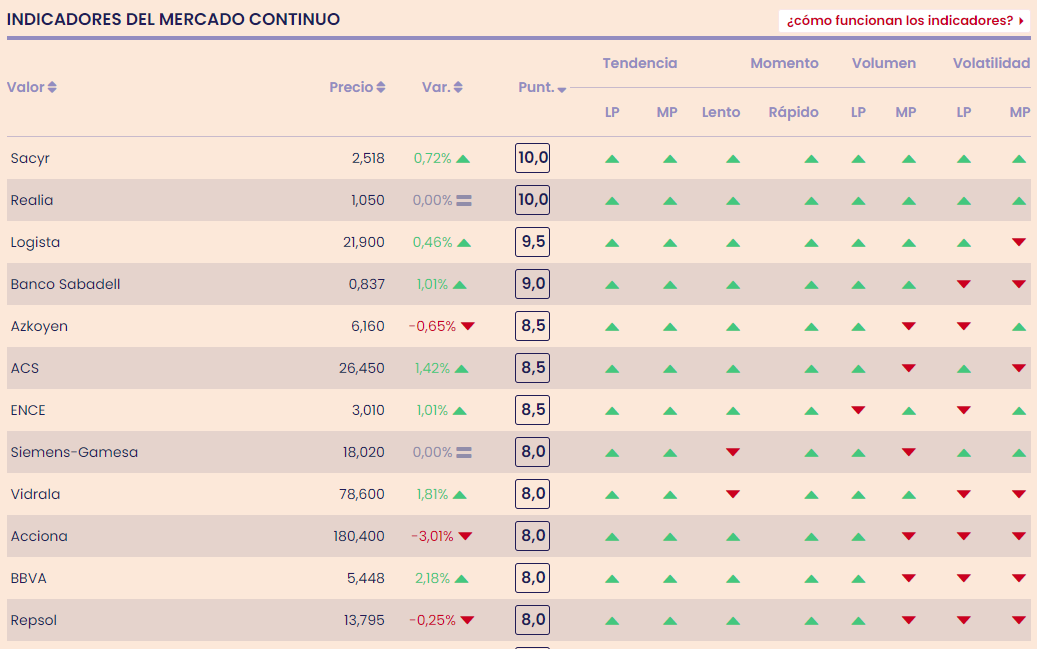Click Repsol's 8,0 score box
This screenshot has width=1037, height=649.
click(532, 620)
